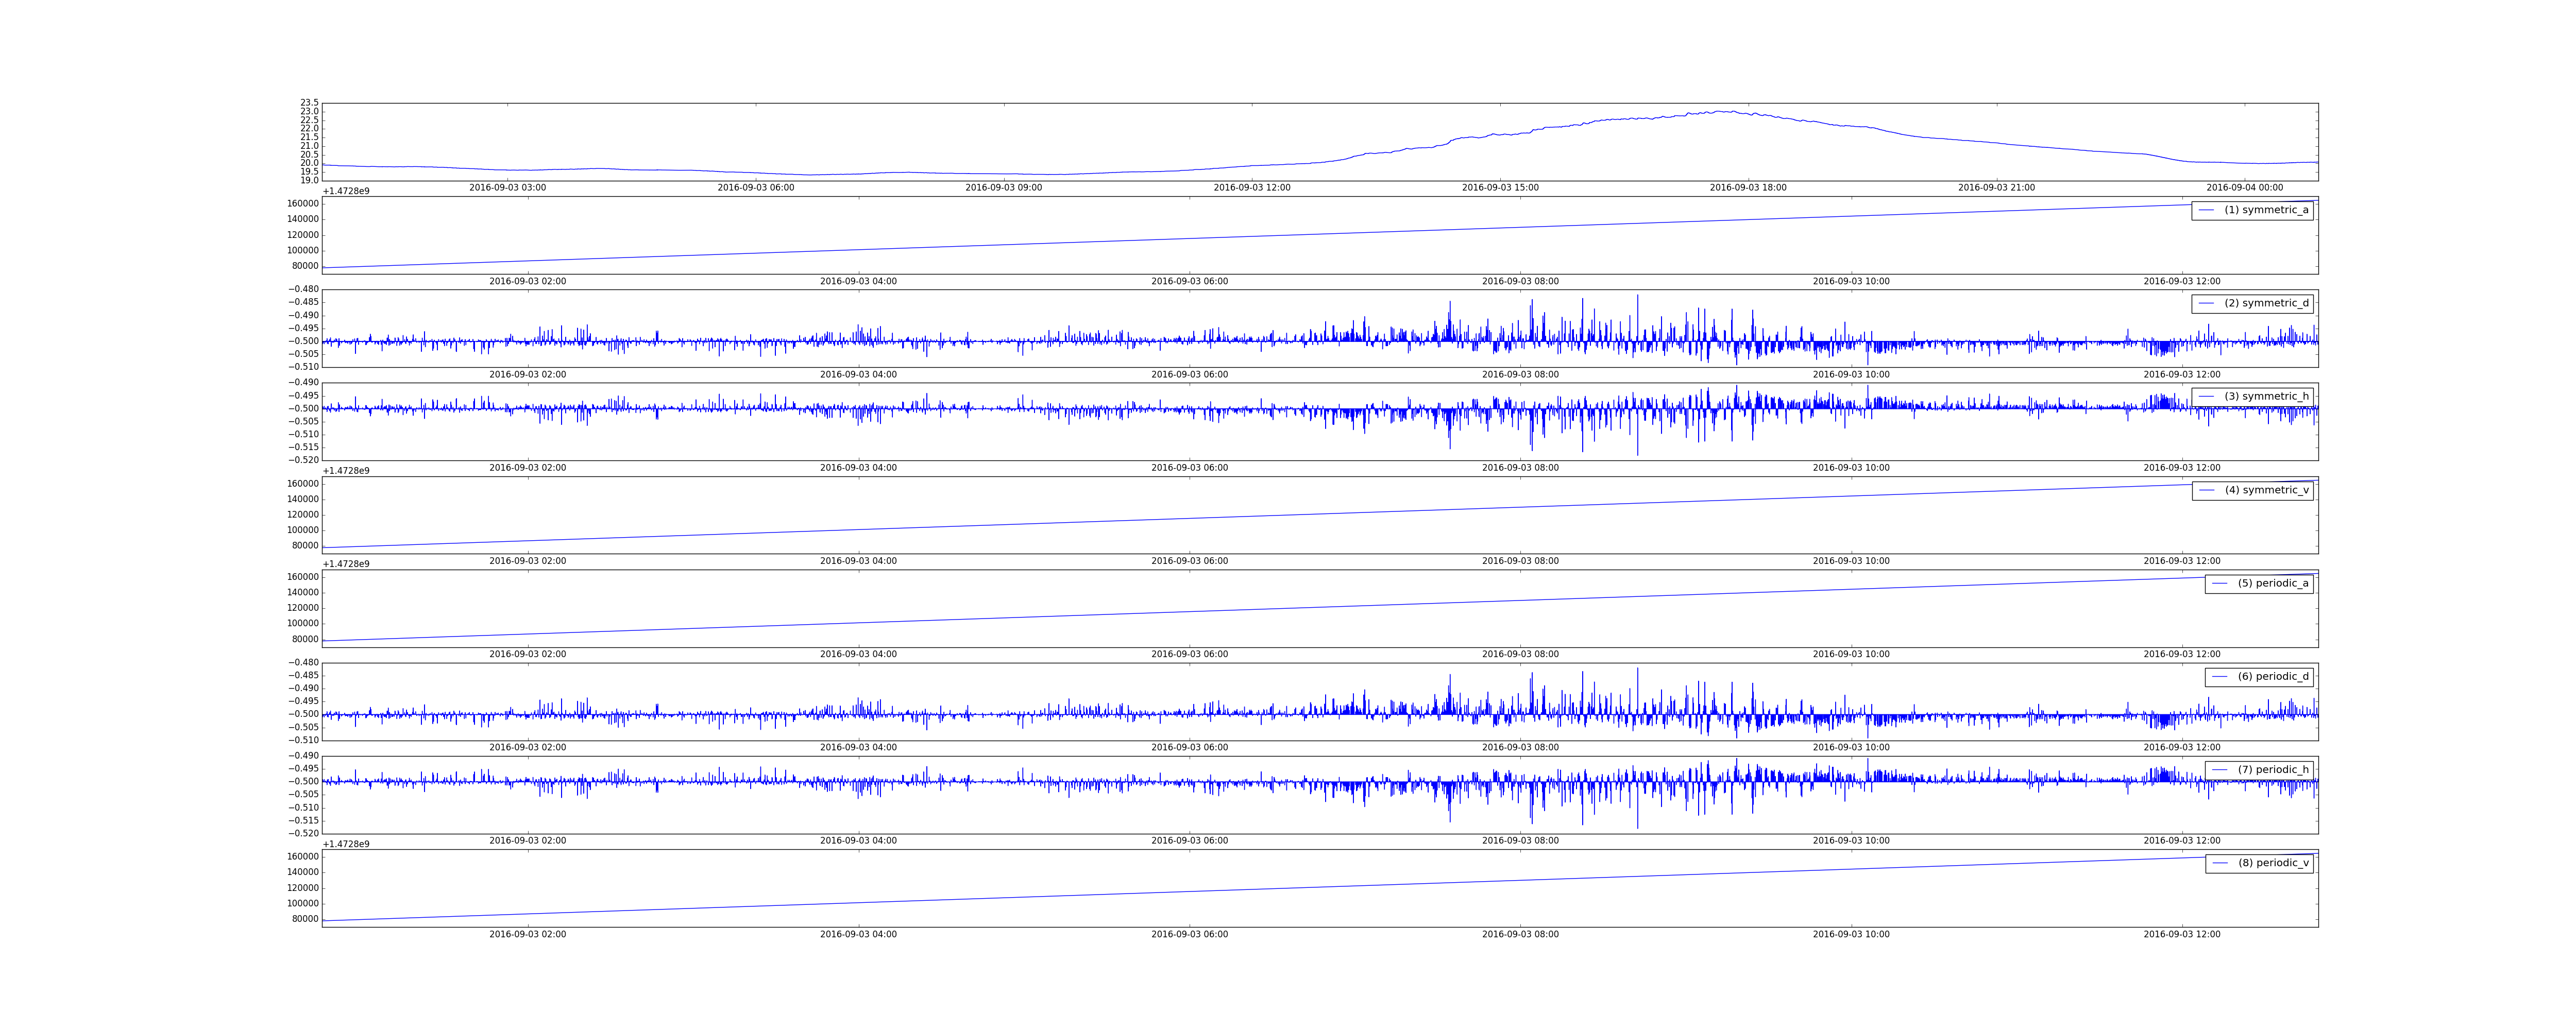The image size is (2576, 1030).
Task: Click the 2016-09-03 02:00 label under the periodic_v plot
Action: 527,935
